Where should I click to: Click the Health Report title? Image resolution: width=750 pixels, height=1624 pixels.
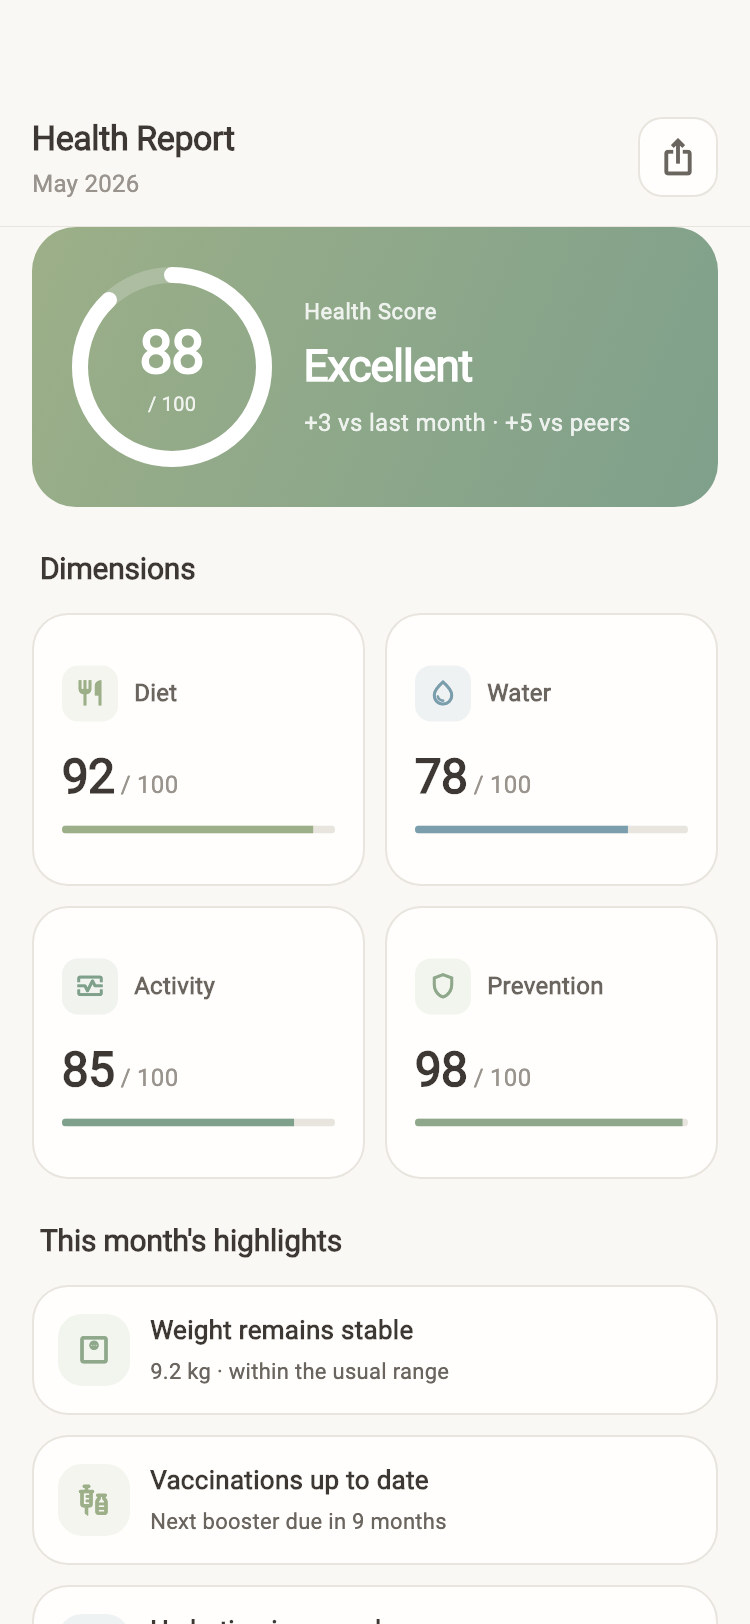(133, 139)
